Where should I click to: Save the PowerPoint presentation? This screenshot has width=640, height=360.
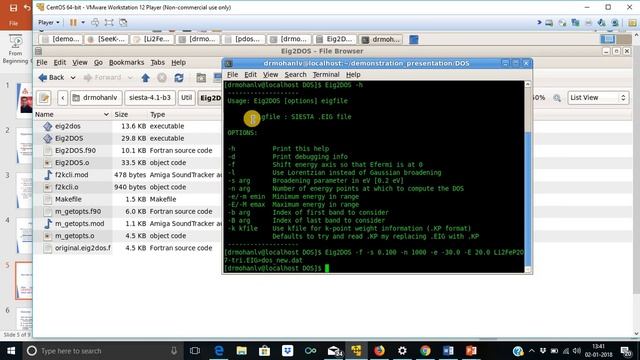tap(13, 7)
